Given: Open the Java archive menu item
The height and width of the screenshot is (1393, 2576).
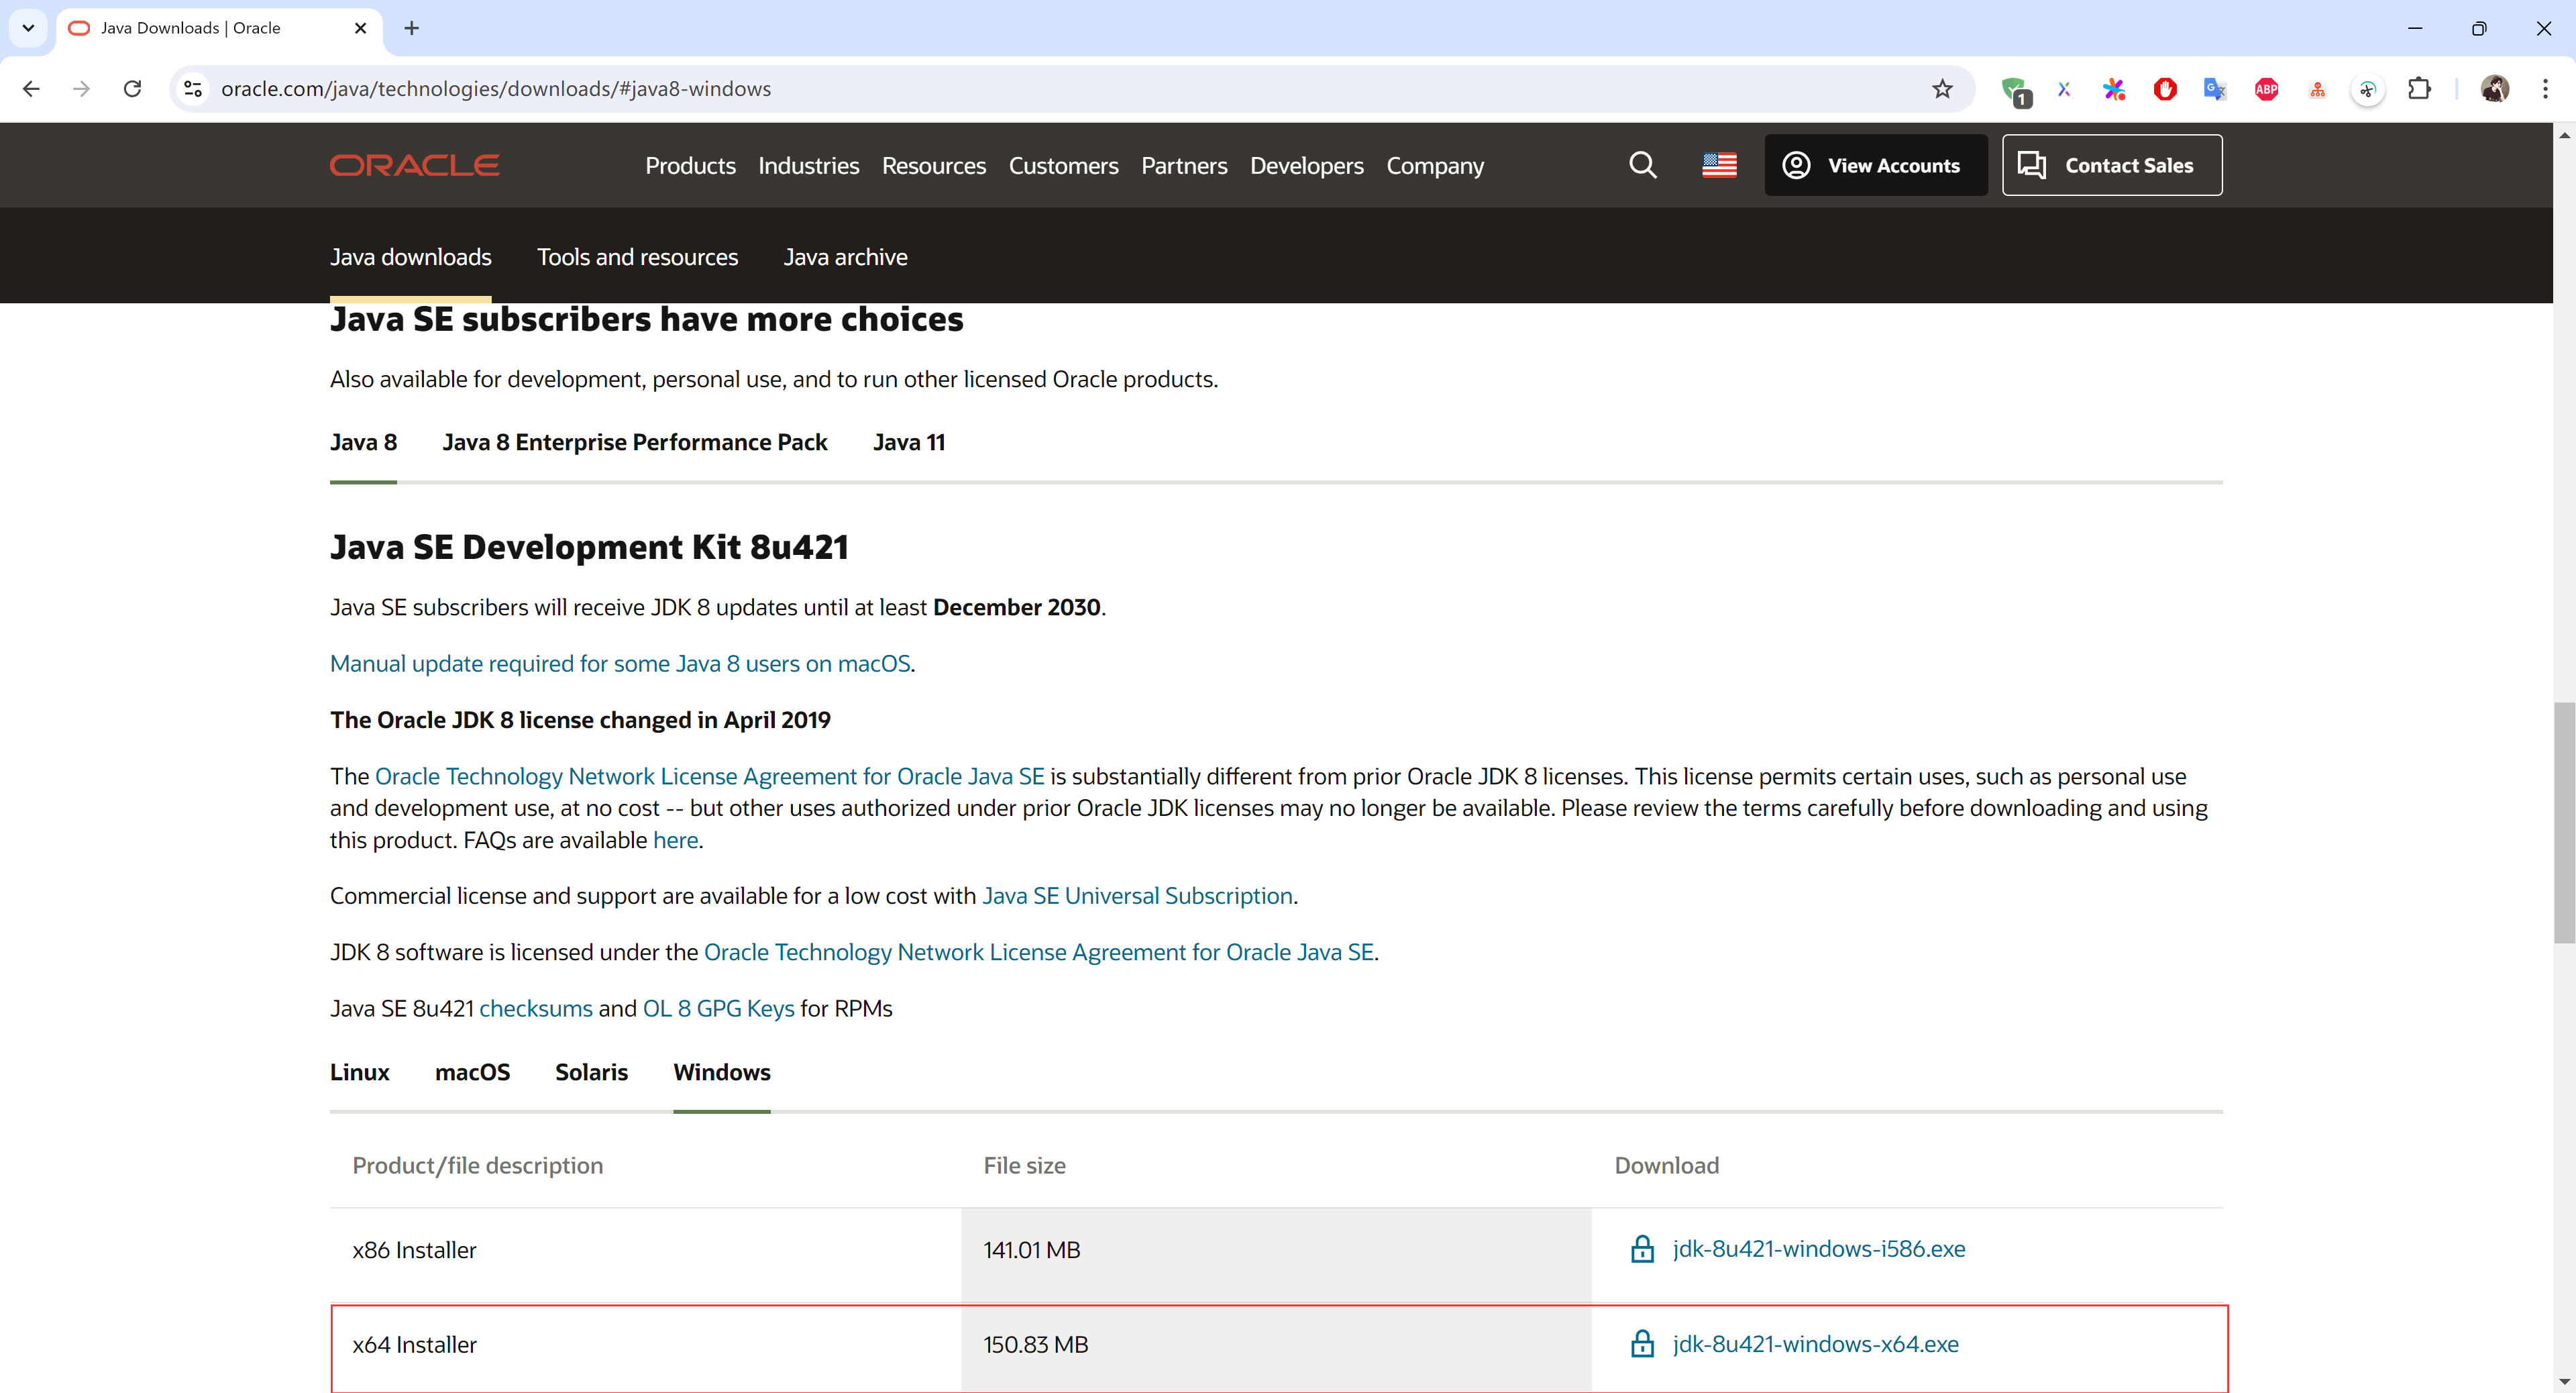Looking at the screenshot, I should click(845, 257).
